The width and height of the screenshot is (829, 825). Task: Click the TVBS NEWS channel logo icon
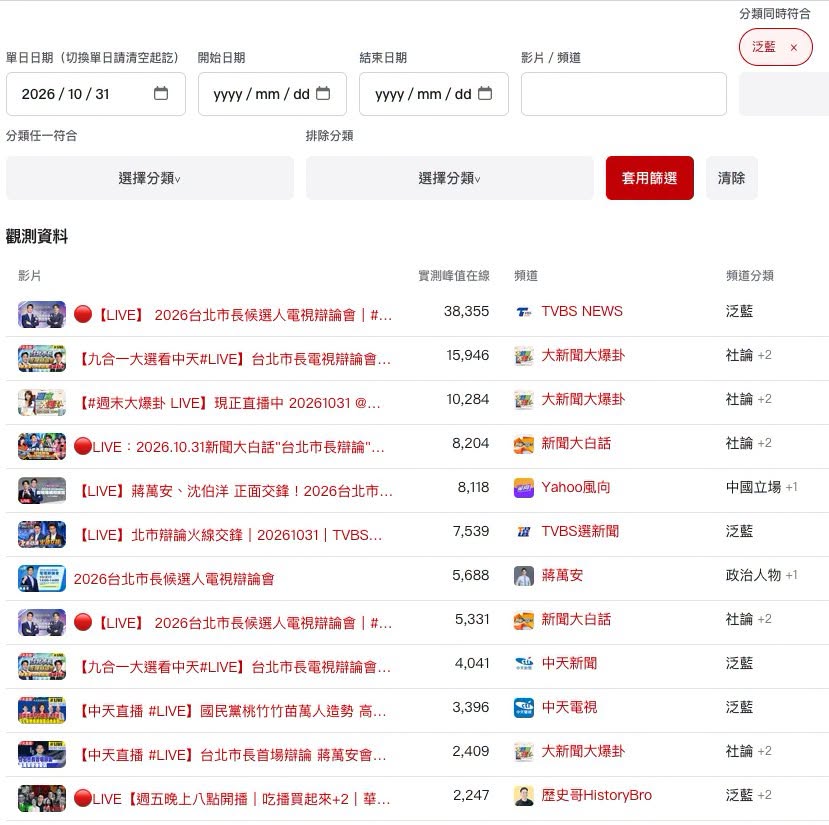coord(523,311)
